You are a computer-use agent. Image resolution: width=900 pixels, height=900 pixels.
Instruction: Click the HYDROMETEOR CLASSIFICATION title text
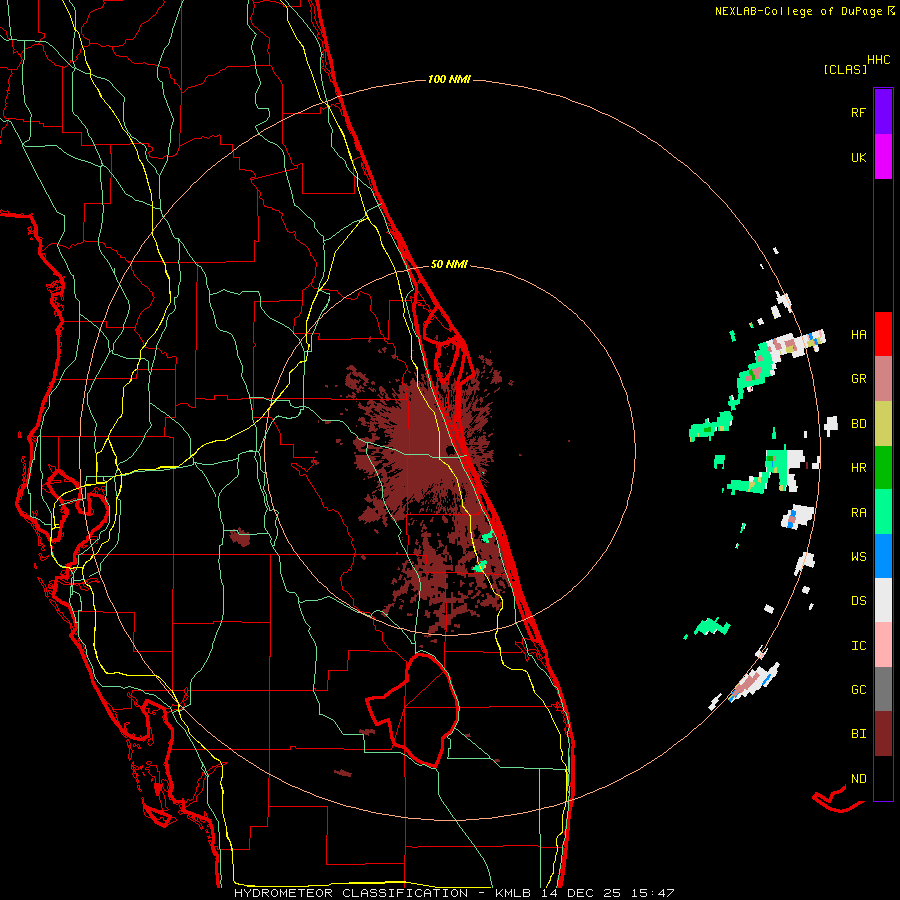tap(351, 893)
